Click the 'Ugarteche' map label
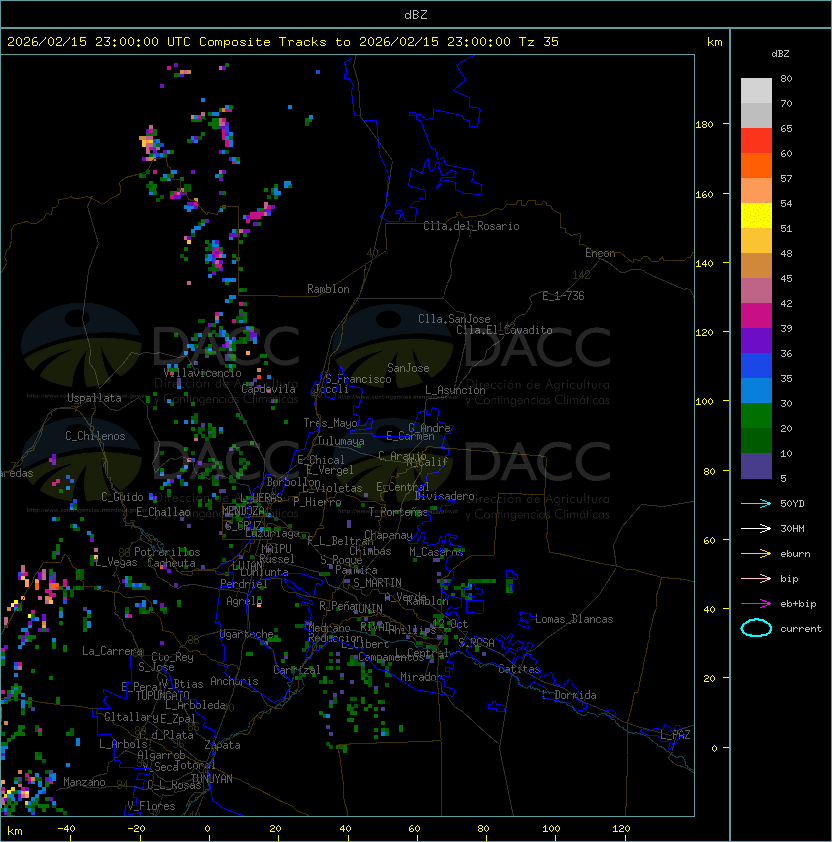This screenshot has height=842, width=832. (x=247, y=634)
